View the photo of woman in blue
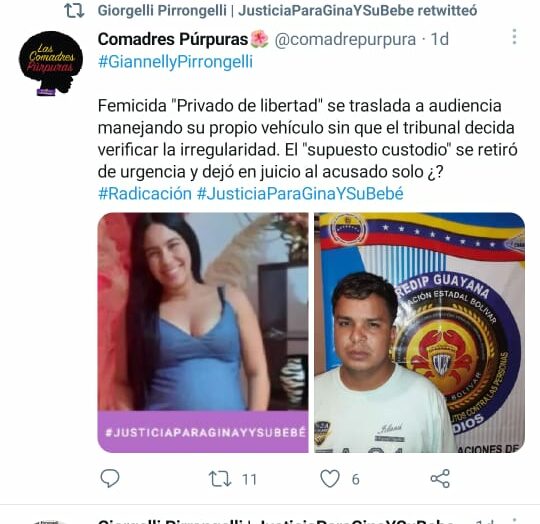Viewport: 540px width, 524px height. coord(203,332)
